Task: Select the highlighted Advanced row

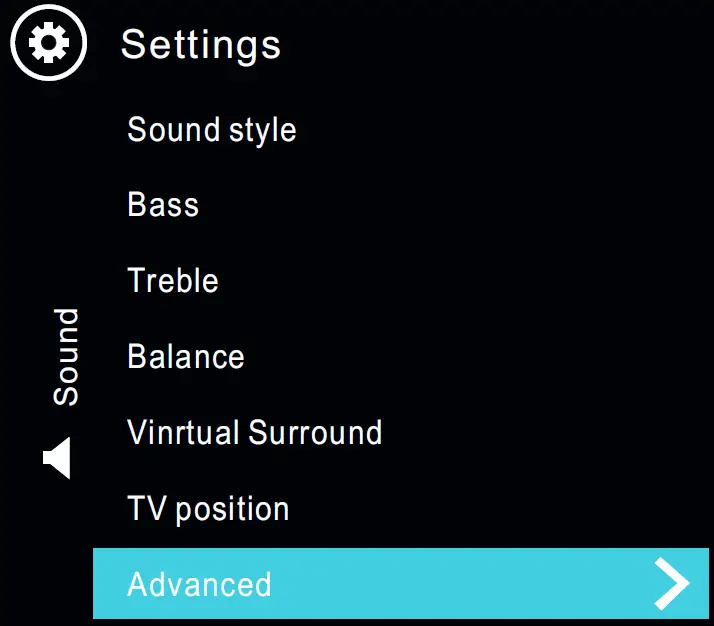Action: coord(400,584)
